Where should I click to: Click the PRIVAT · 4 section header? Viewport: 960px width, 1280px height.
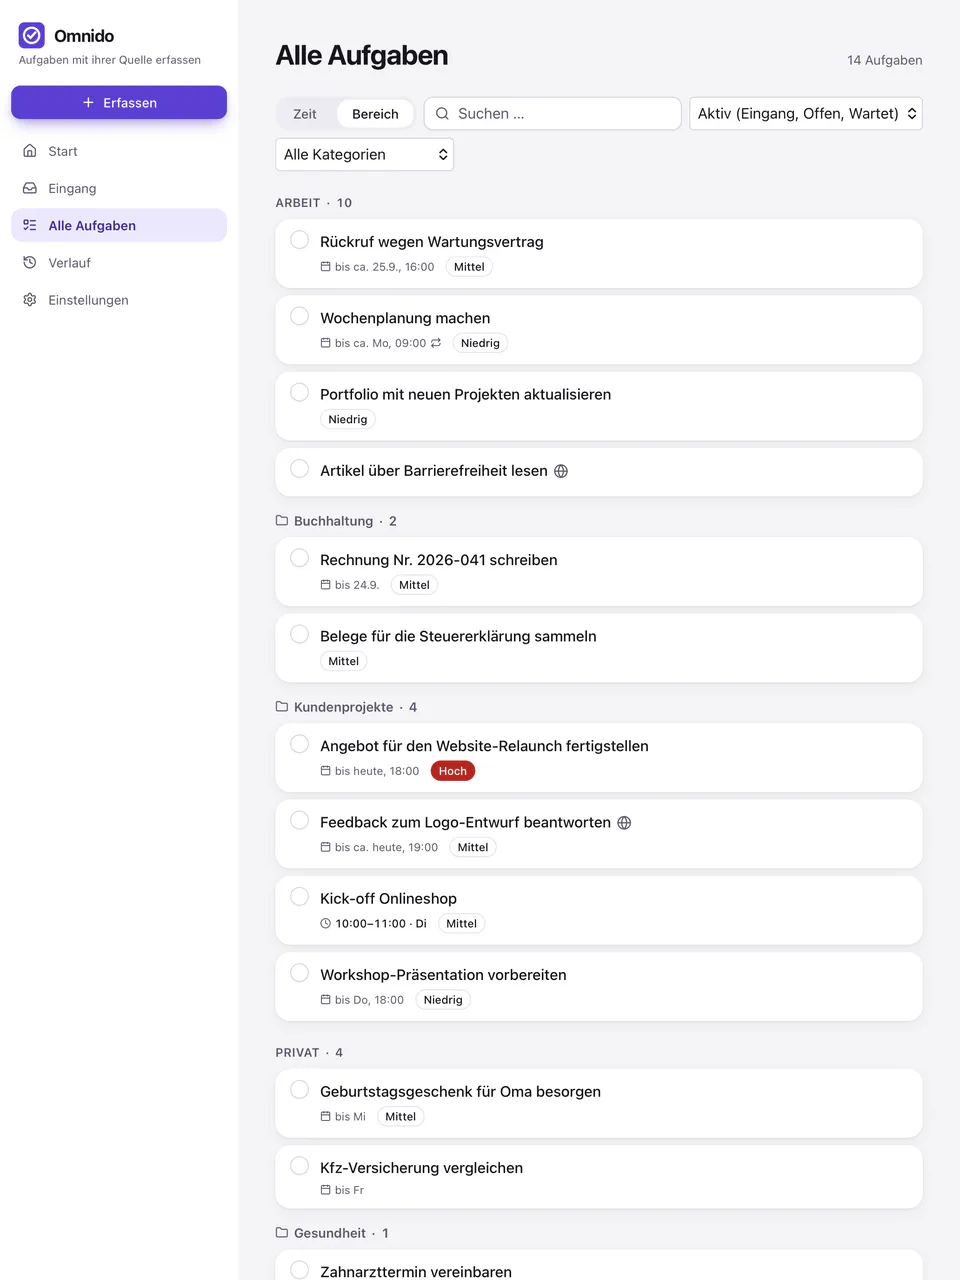click(309, 1053)
